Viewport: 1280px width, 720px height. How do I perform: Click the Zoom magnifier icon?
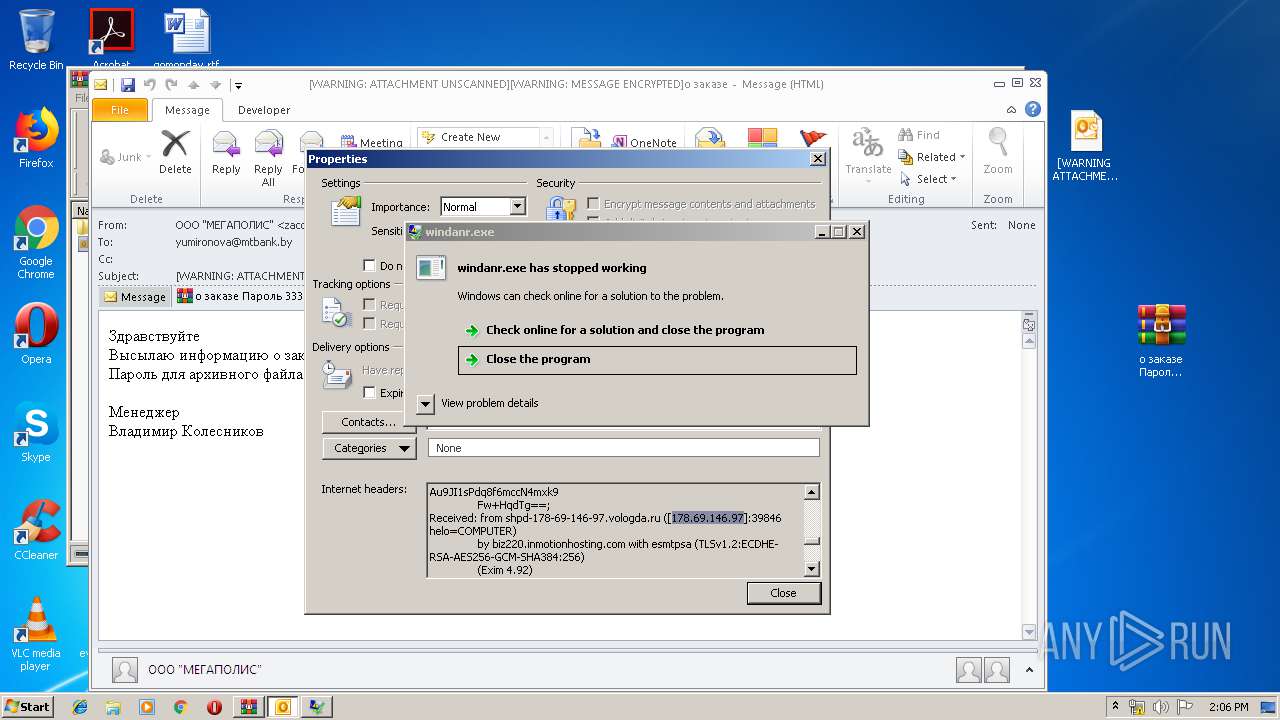click(x=997, y=143)
